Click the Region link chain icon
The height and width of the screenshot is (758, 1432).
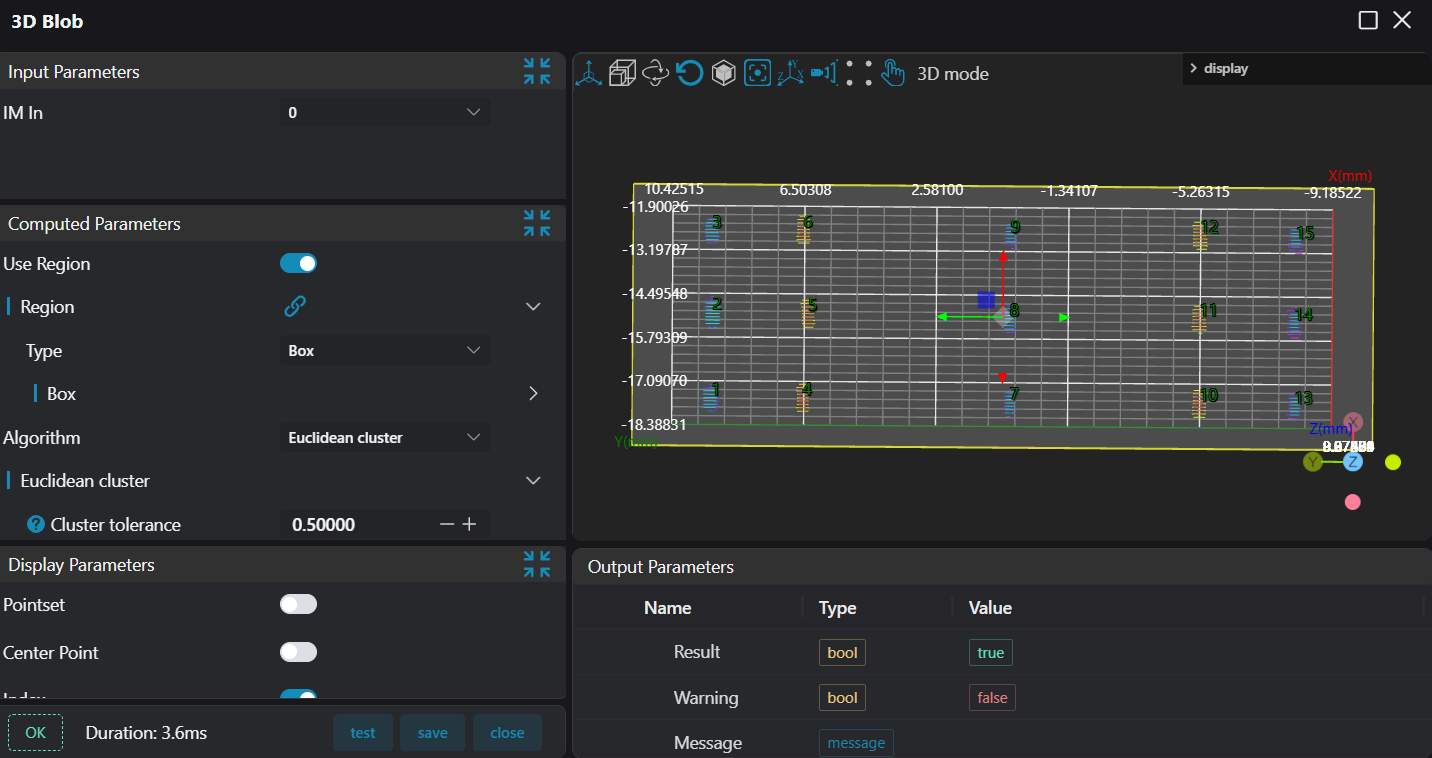(x=295, y=307)
